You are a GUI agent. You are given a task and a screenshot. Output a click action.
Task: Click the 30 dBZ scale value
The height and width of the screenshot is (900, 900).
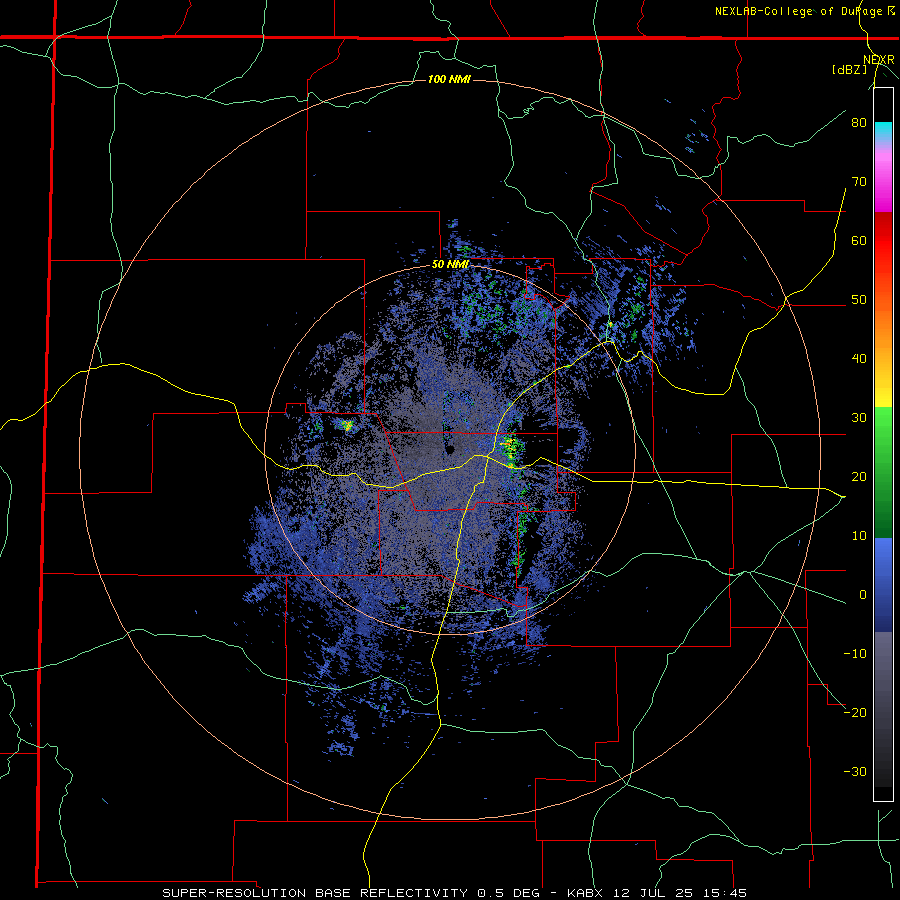pos(859,417)
